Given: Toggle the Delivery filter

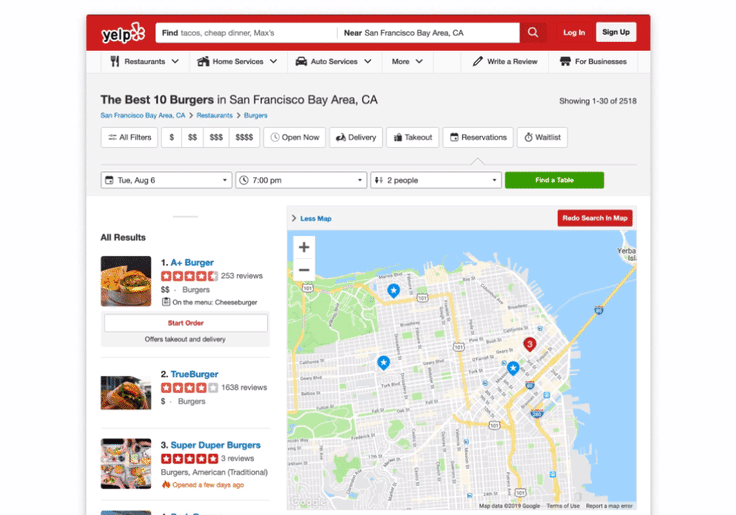Looking at the screenshot, I should pyautogui.click(x=356, y=138).
